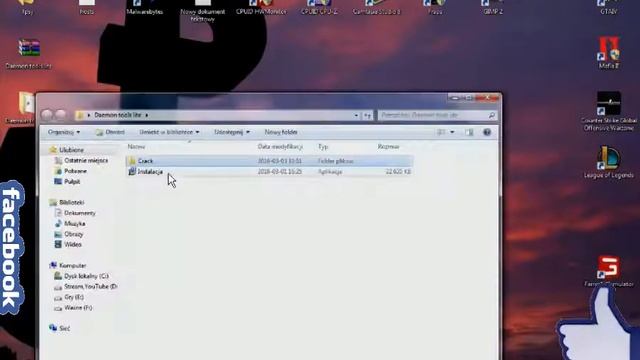Expand the view options dropdown arrow
Screen dimensions: 640x360
[x=452, y=132]
